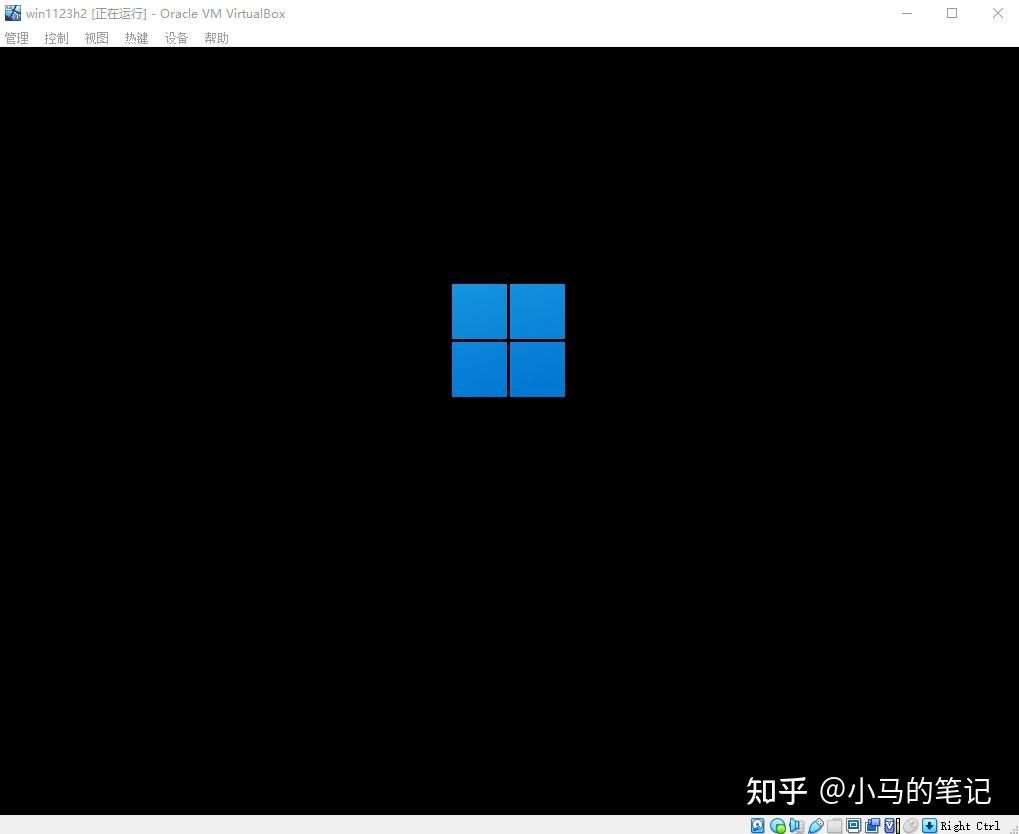Click the mouse integration status icon
Viewport: 1019px width, 834px height.
point(909,826)
